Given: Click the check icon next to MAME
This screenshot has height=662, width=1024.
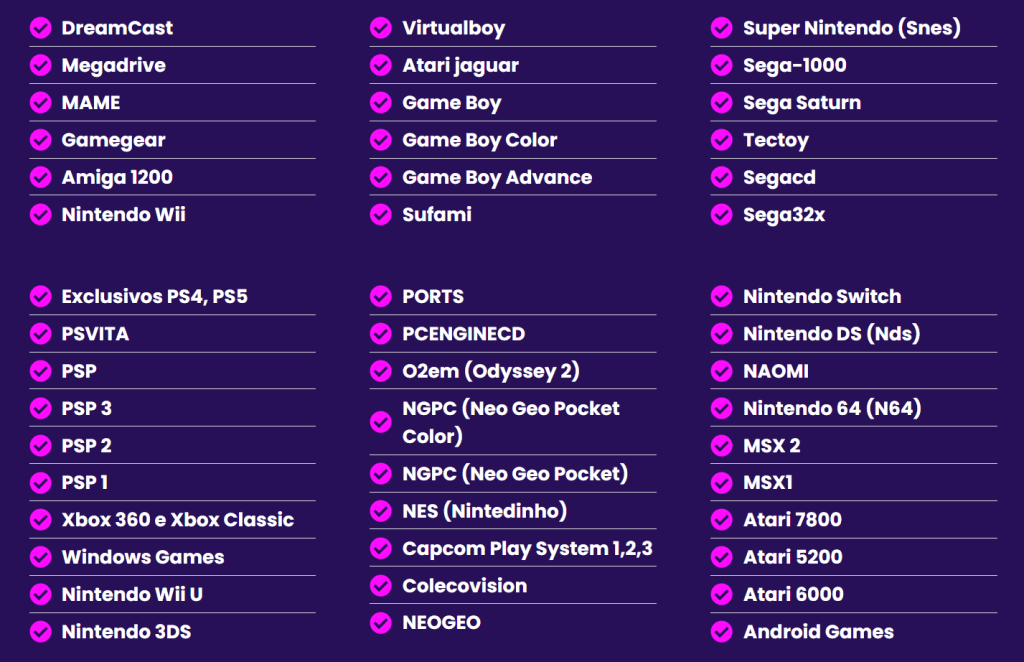Looking at the screenshot, I should coord(40,103).
